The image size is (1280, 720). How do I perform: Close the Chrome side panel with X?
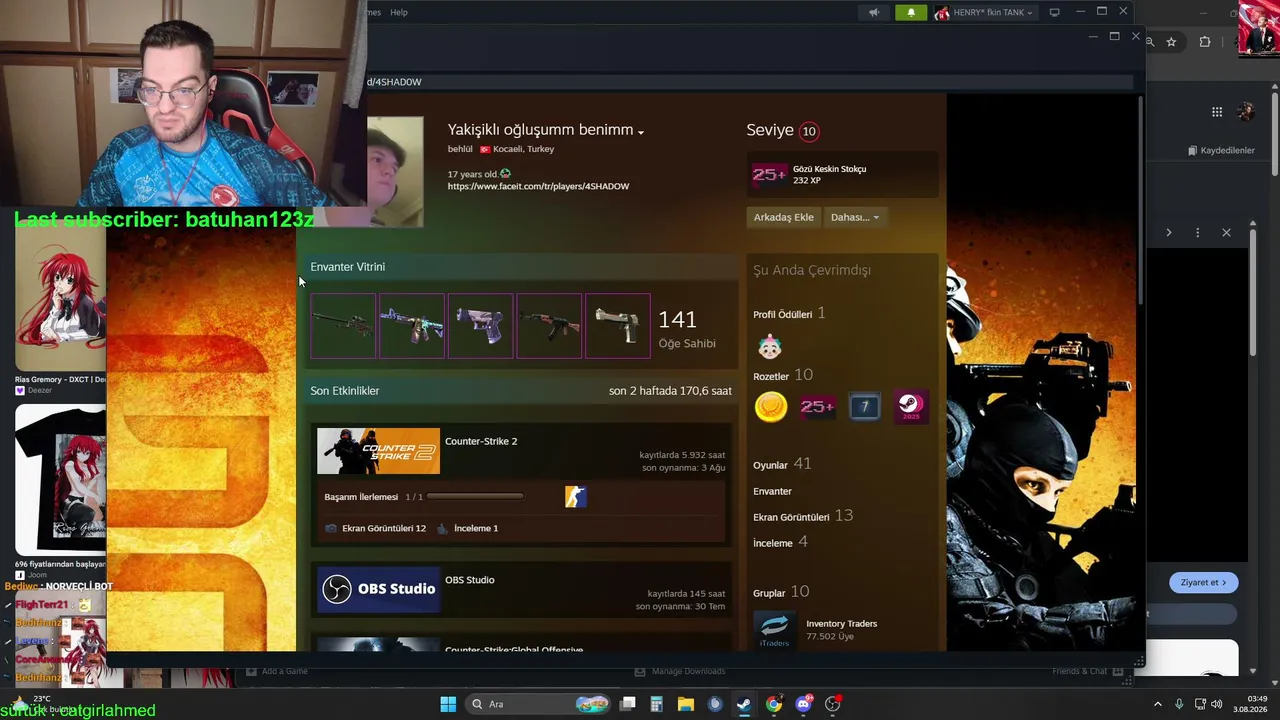(1226, 233)
